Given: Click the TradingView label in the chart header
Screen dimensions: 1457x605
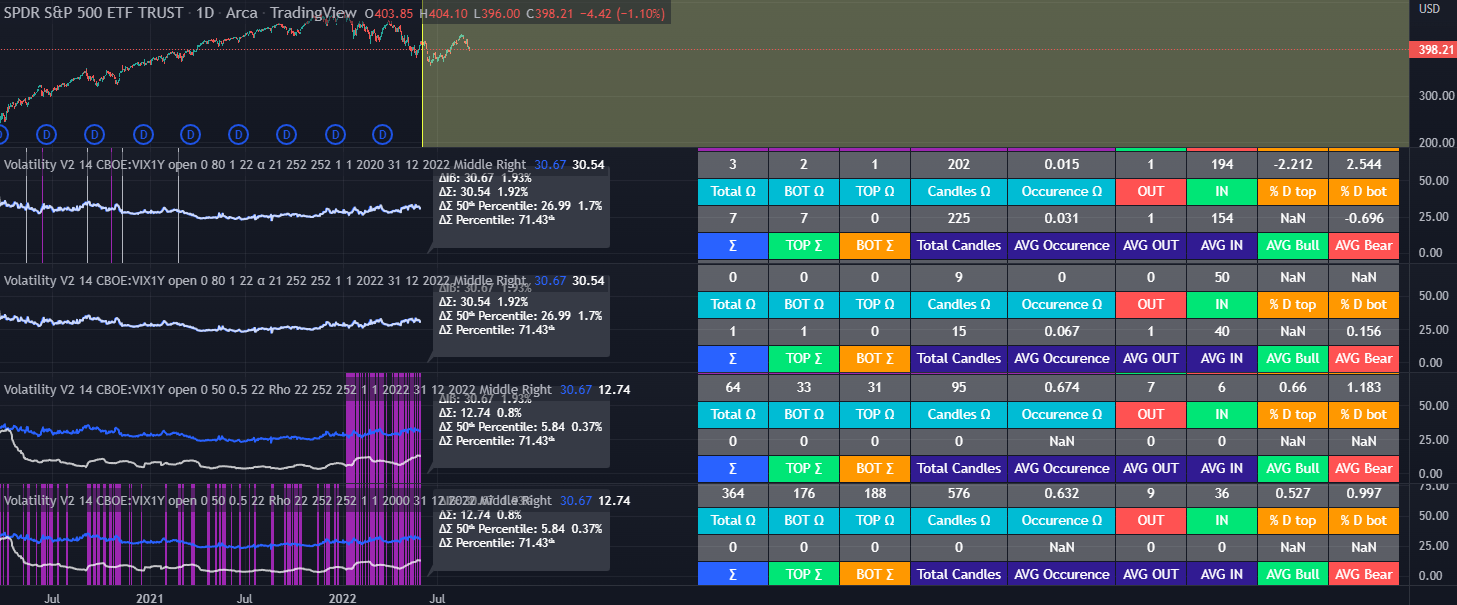Looking at the screenshot, I should click(311, 13).
